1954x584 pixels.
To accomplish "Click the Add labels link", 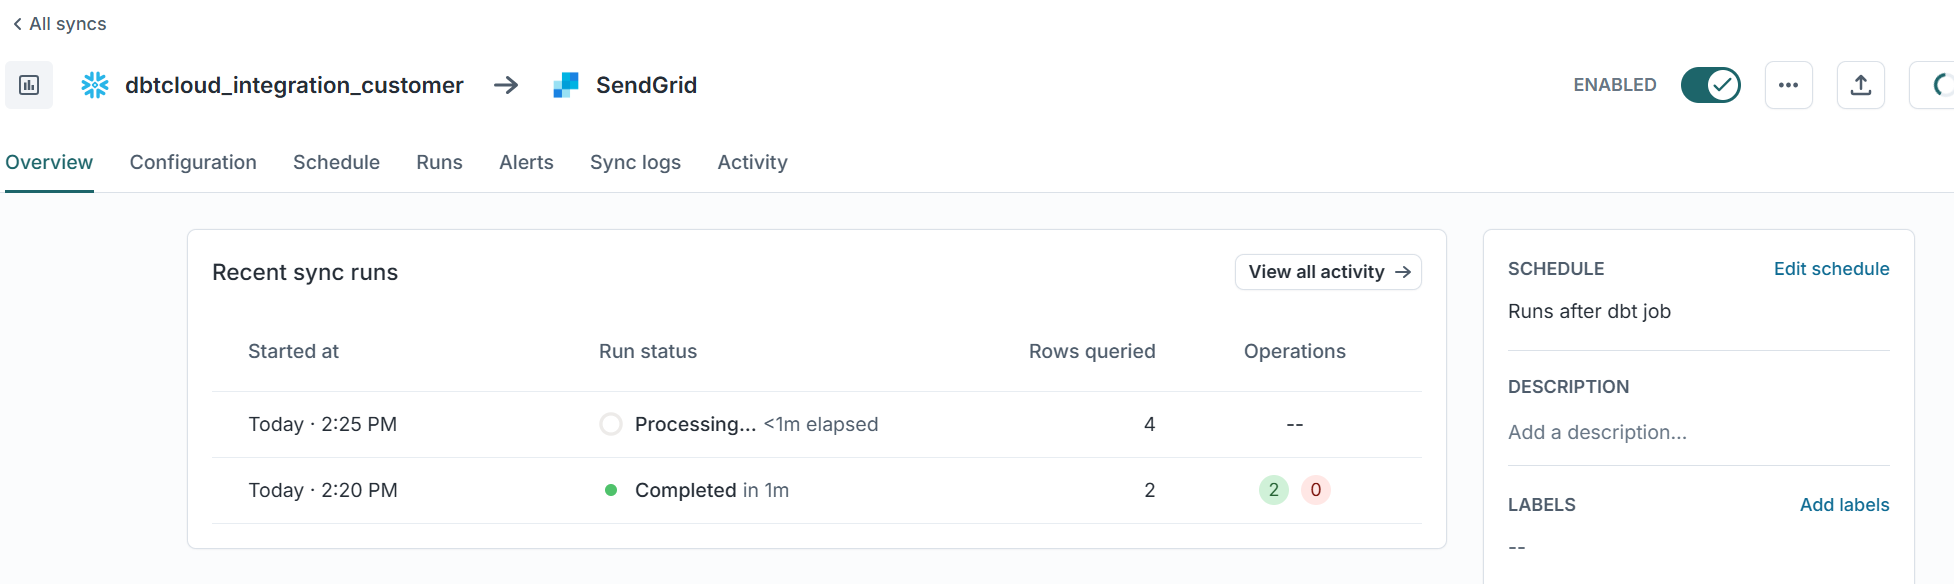I will 1844,505.
